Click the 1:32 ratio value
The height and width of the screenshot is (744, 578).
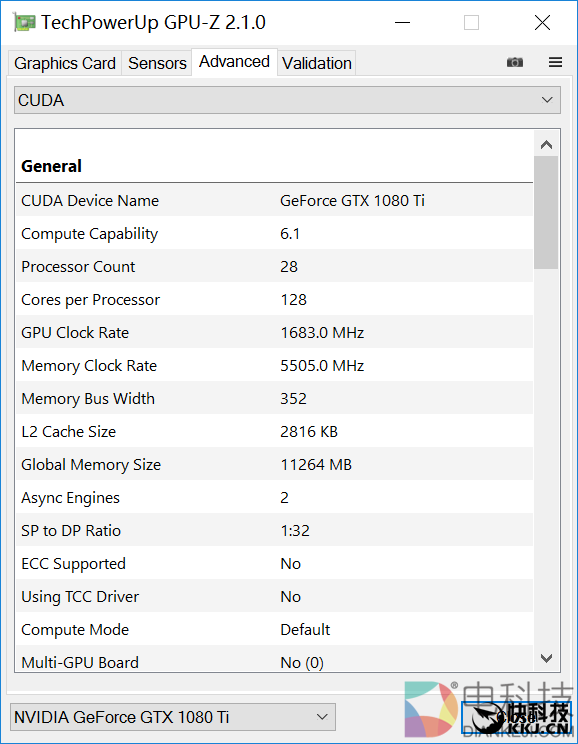pos(295,530)
